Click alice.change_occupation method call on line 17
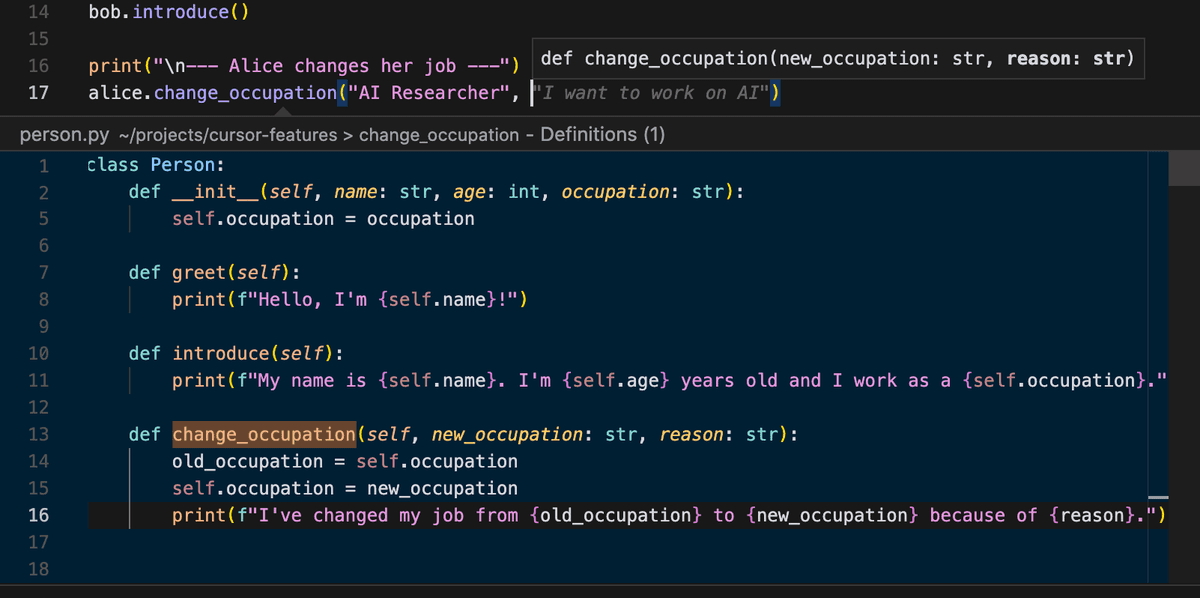 pyautogui.click(x=244, y=93)
